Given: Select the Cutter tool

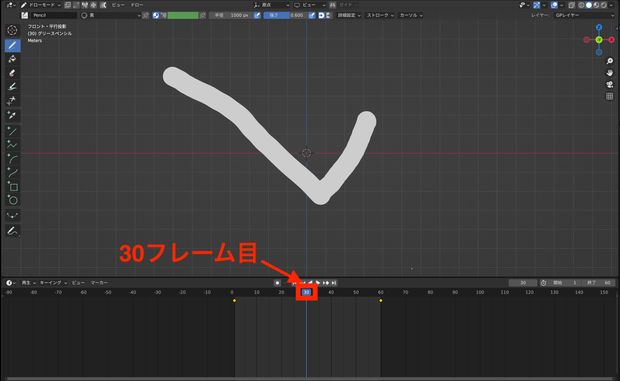Looking at the screenshot, I should click(x=12, y=100).
